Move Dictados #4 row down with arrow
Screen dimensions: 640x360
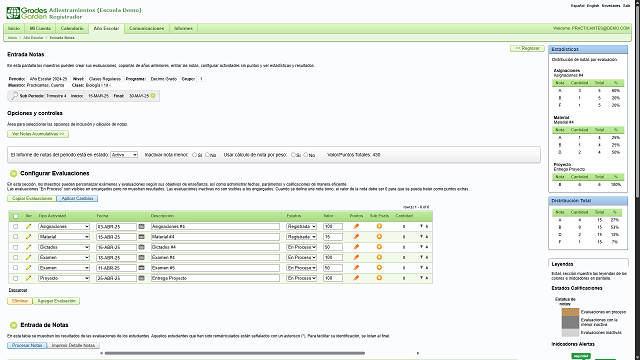(421, 247)
